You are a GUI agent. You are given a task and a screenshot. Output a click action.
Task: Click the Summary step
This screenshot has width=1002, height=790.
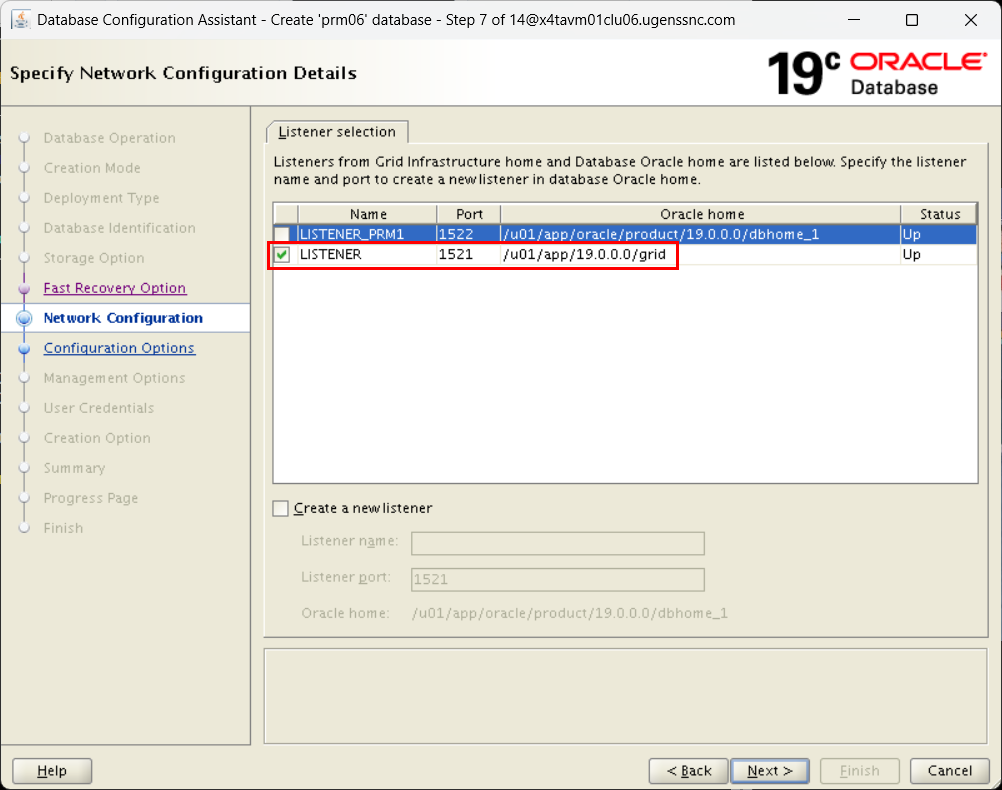pos(74,468)
